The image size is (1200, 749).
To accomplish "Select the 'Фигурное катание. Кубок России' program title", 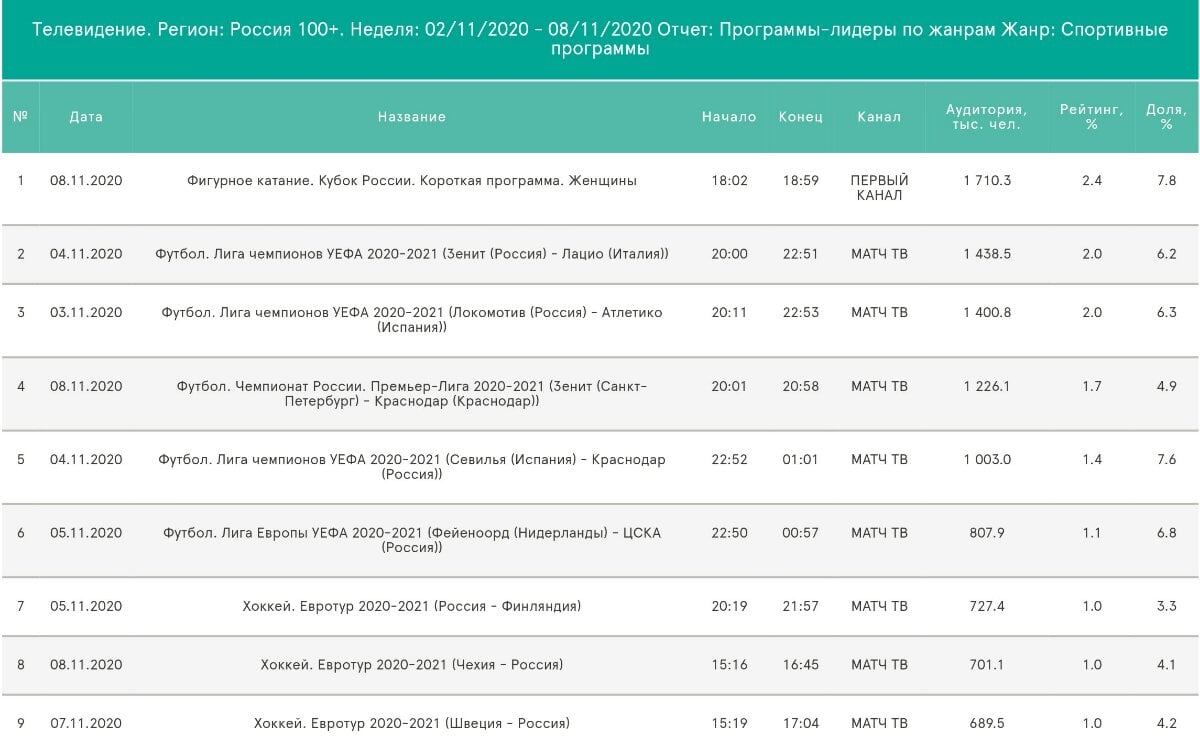I will (412, 181).
